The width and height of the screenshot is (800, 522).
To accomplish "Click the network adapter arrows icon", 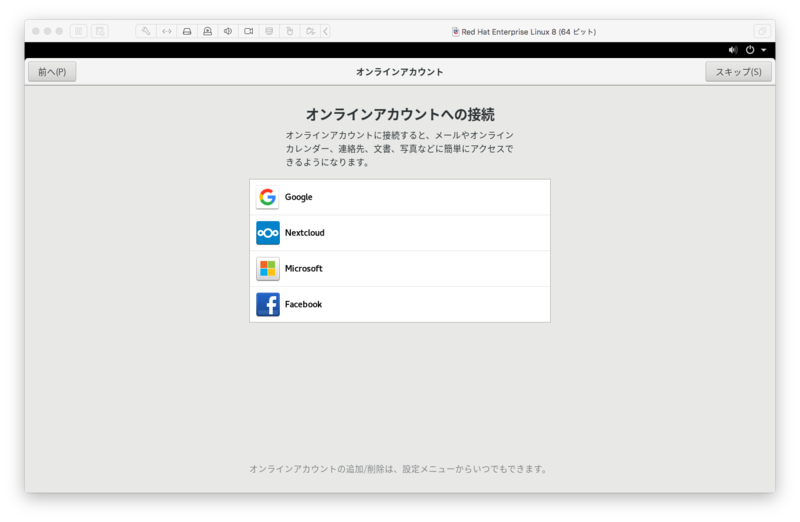I will point(167,31).
